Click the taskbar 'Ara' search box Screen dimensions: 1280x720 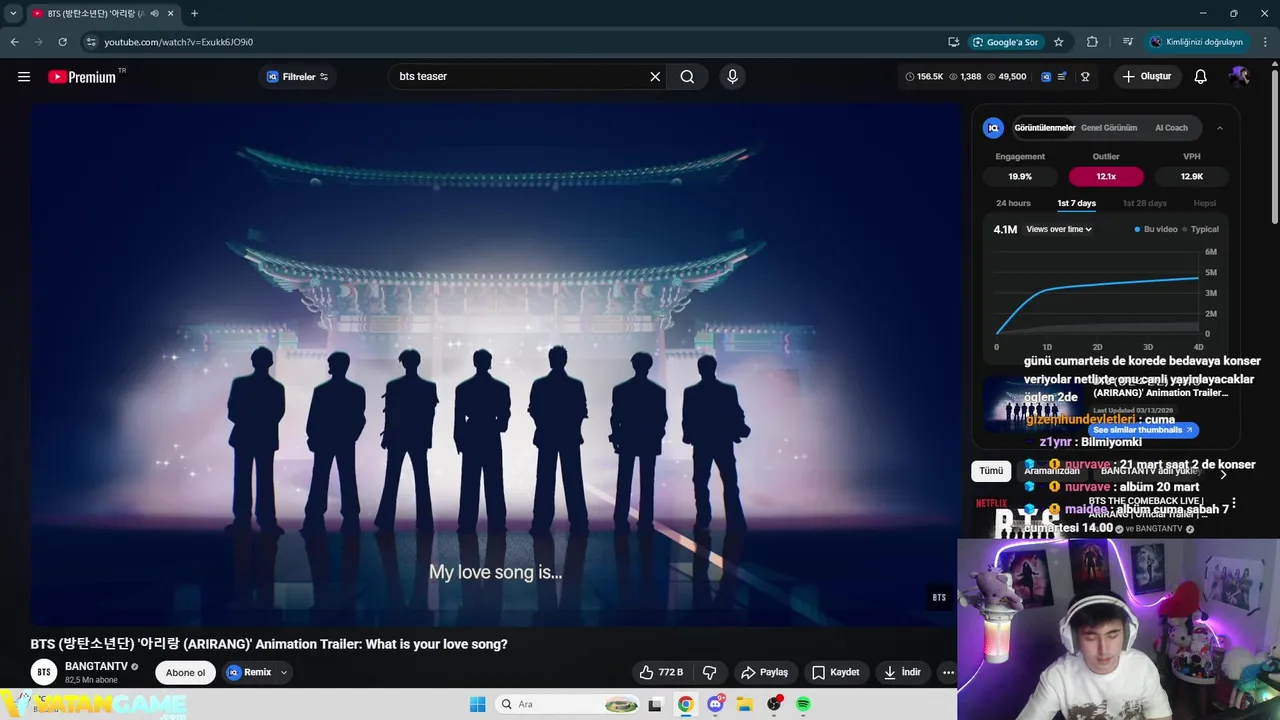[568, 704]
